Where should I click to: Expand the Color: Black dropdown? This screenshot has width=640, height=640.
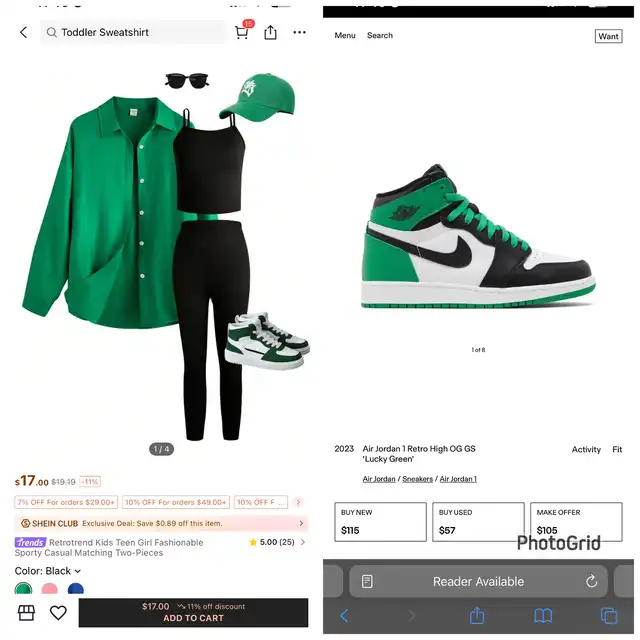coord(48,571)
